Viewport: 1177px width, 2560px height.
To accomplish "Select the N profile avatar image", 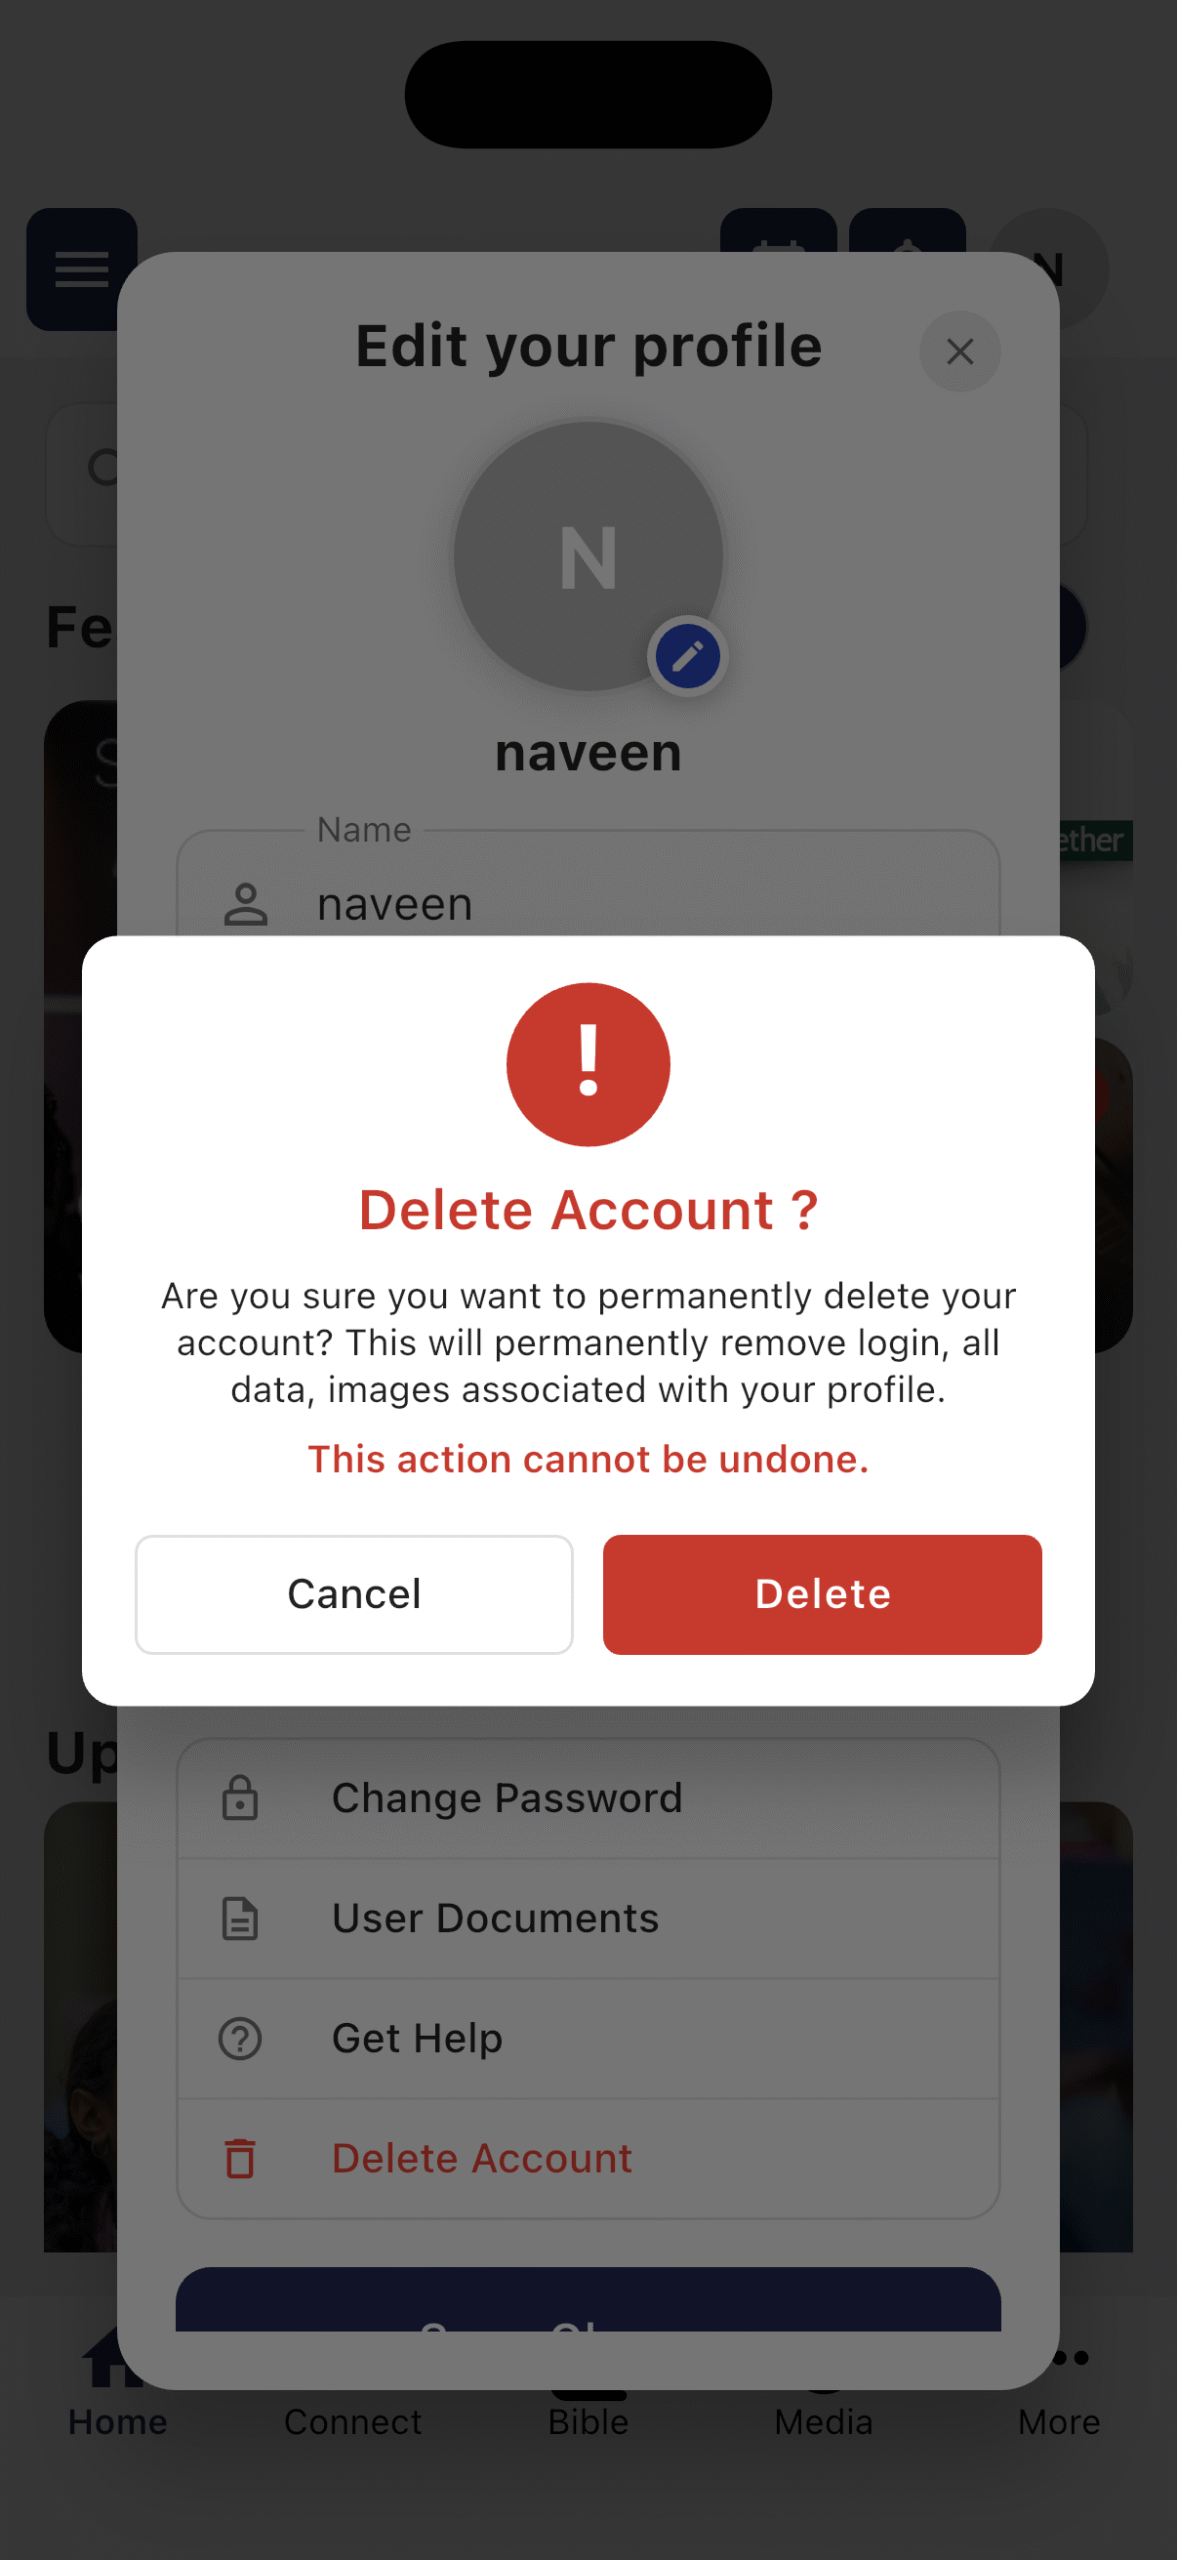I will tap(588, 555).
